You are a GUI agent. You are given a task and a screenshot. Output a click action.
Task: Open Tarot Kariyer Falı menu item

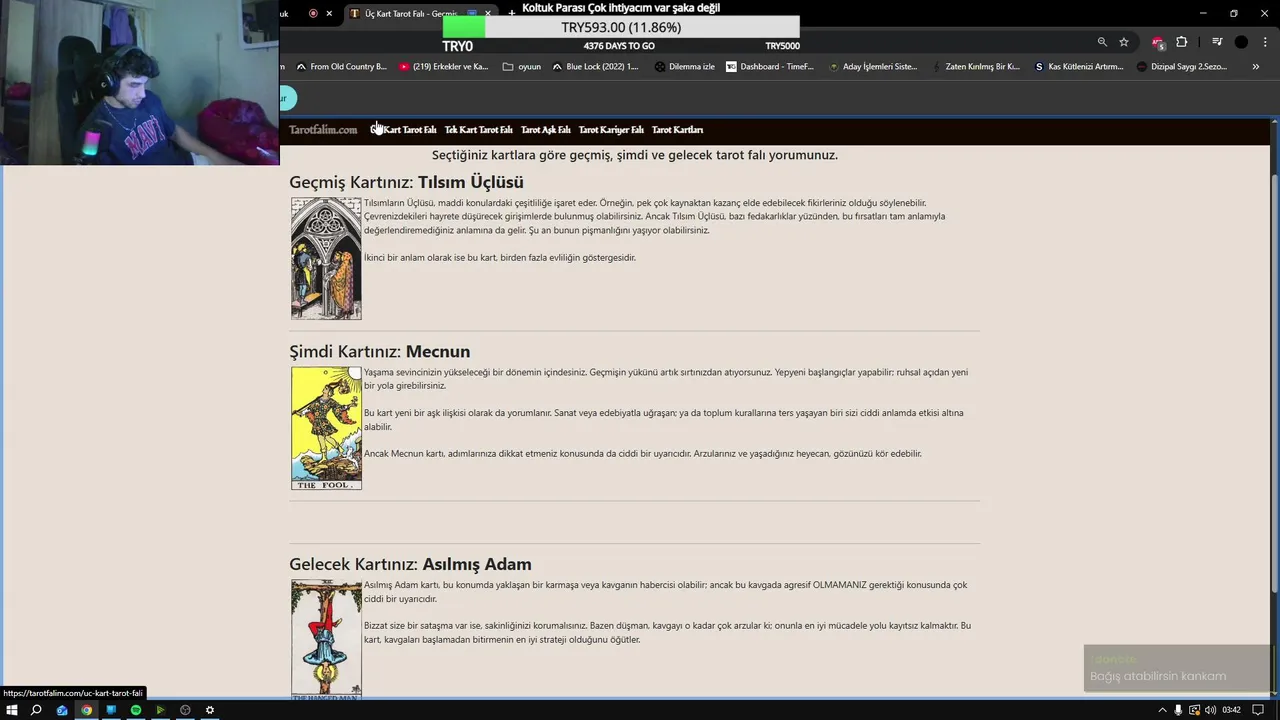611,130
